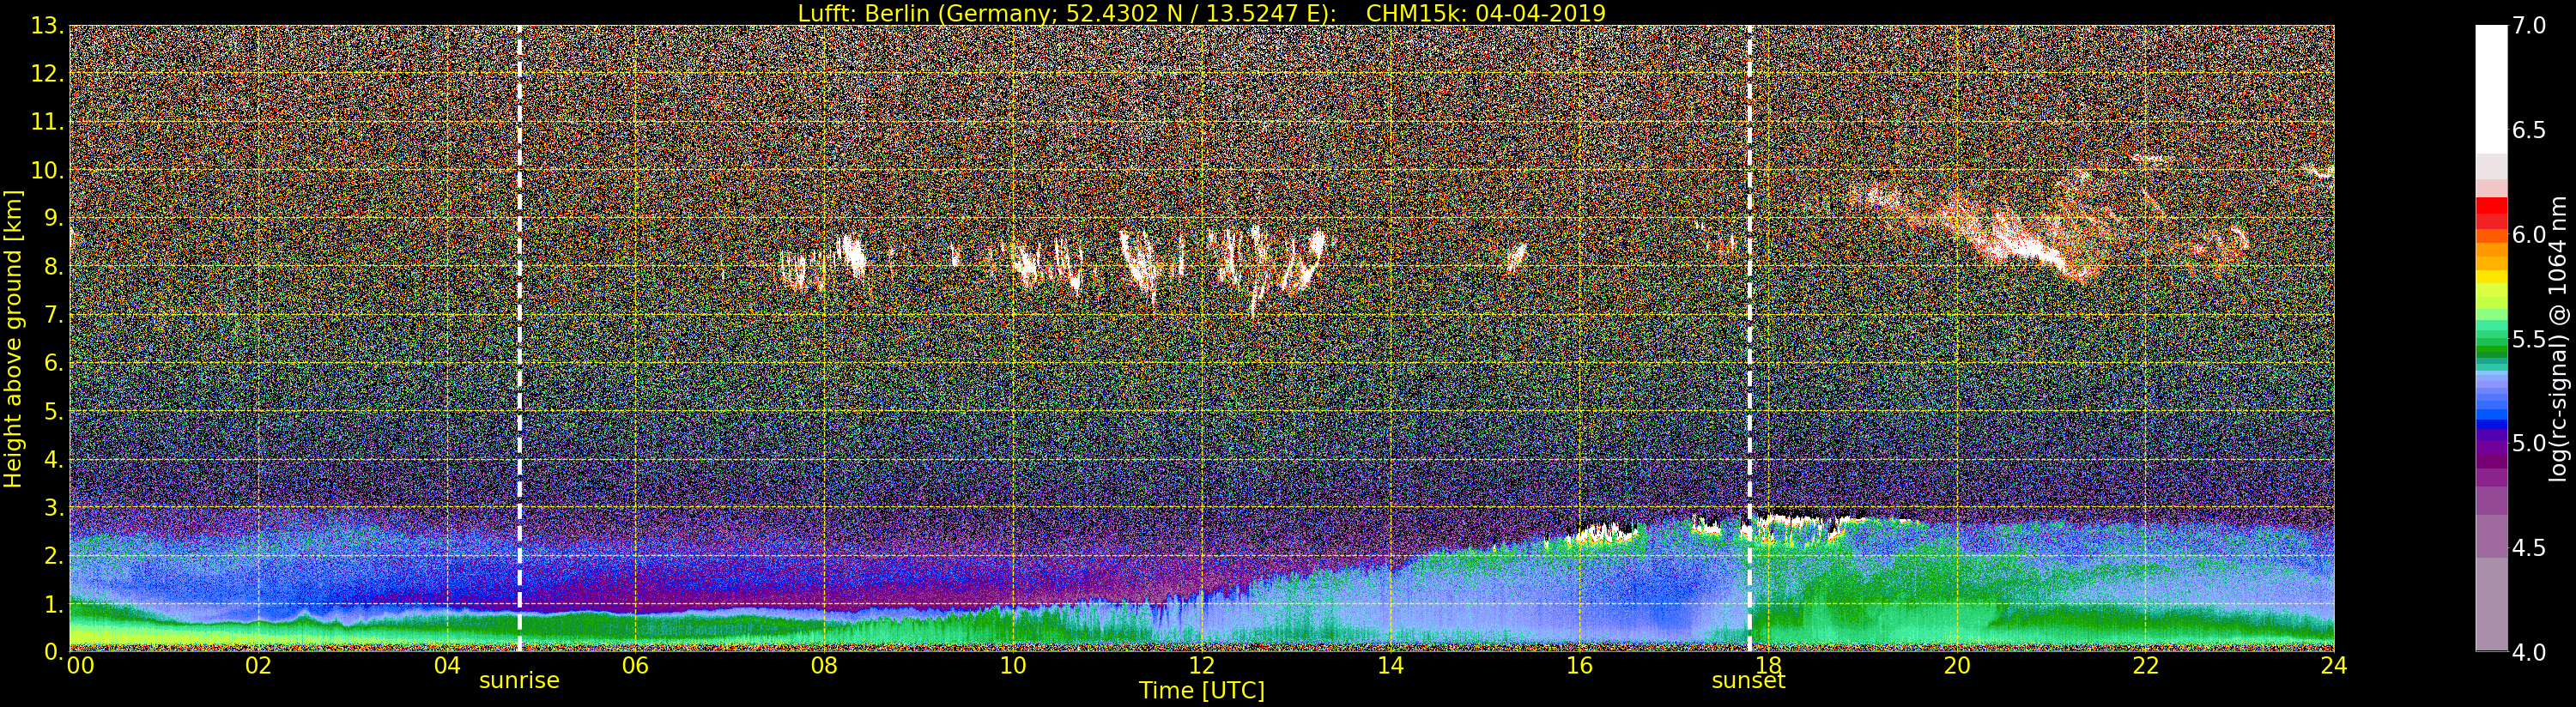Select the white dashed sunrise marker line
2576x707 pixels.
click(x=519, y=339)
